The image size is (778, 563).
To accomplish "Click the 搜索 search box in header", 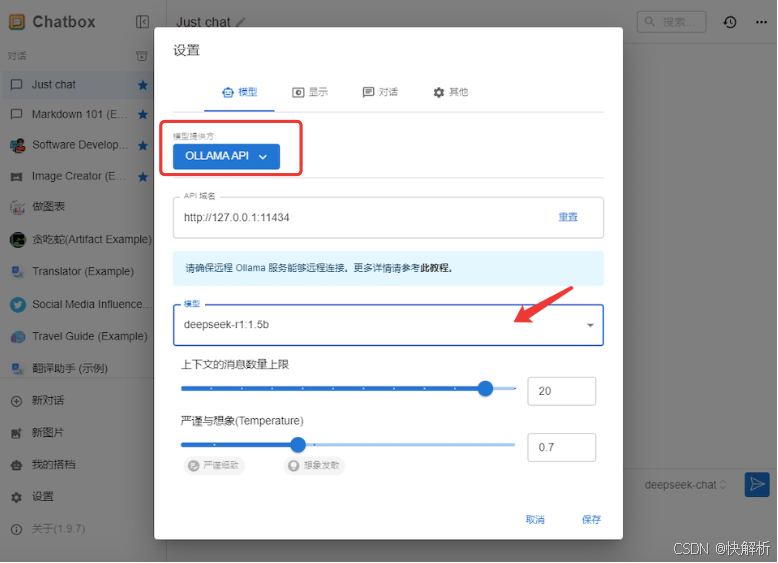I will (x=671, y=22).
